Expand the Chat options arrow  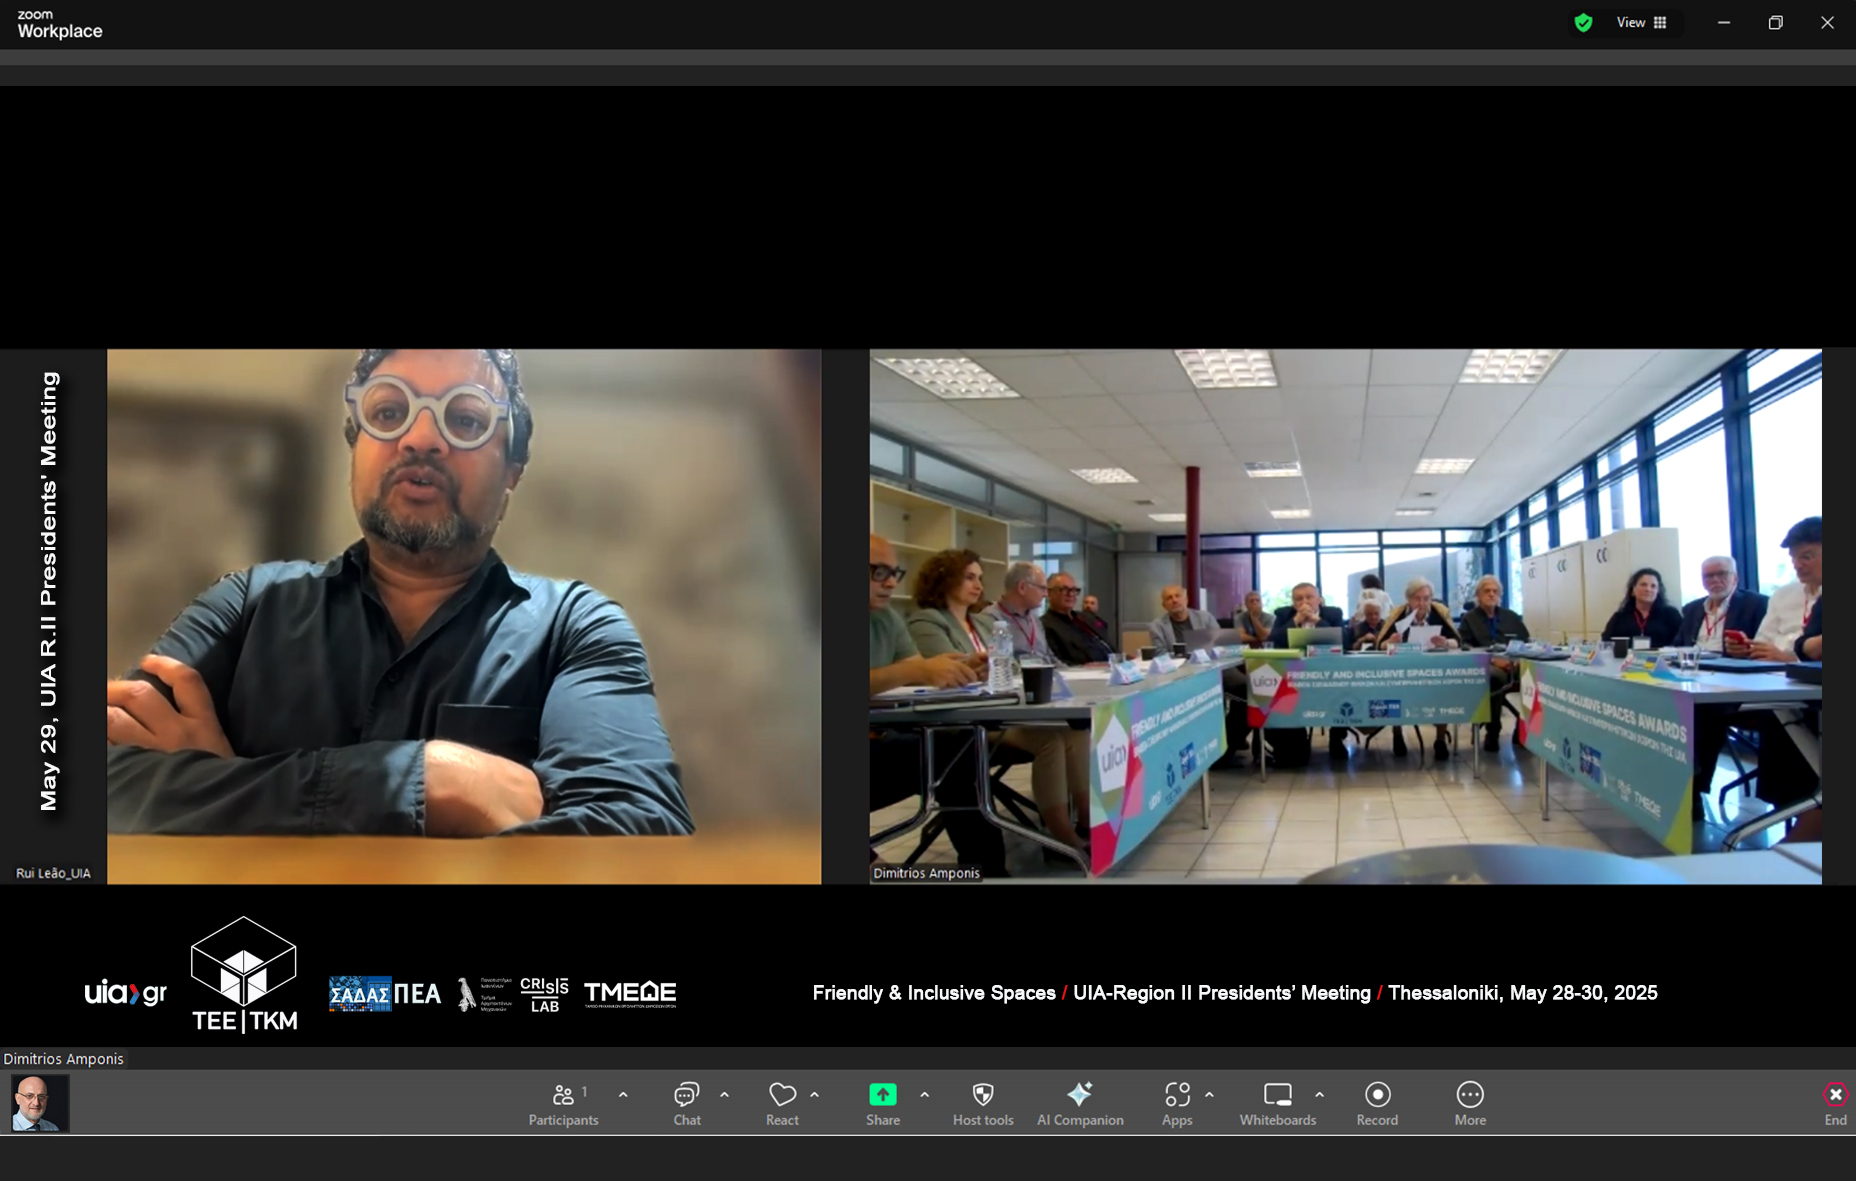724,1095
